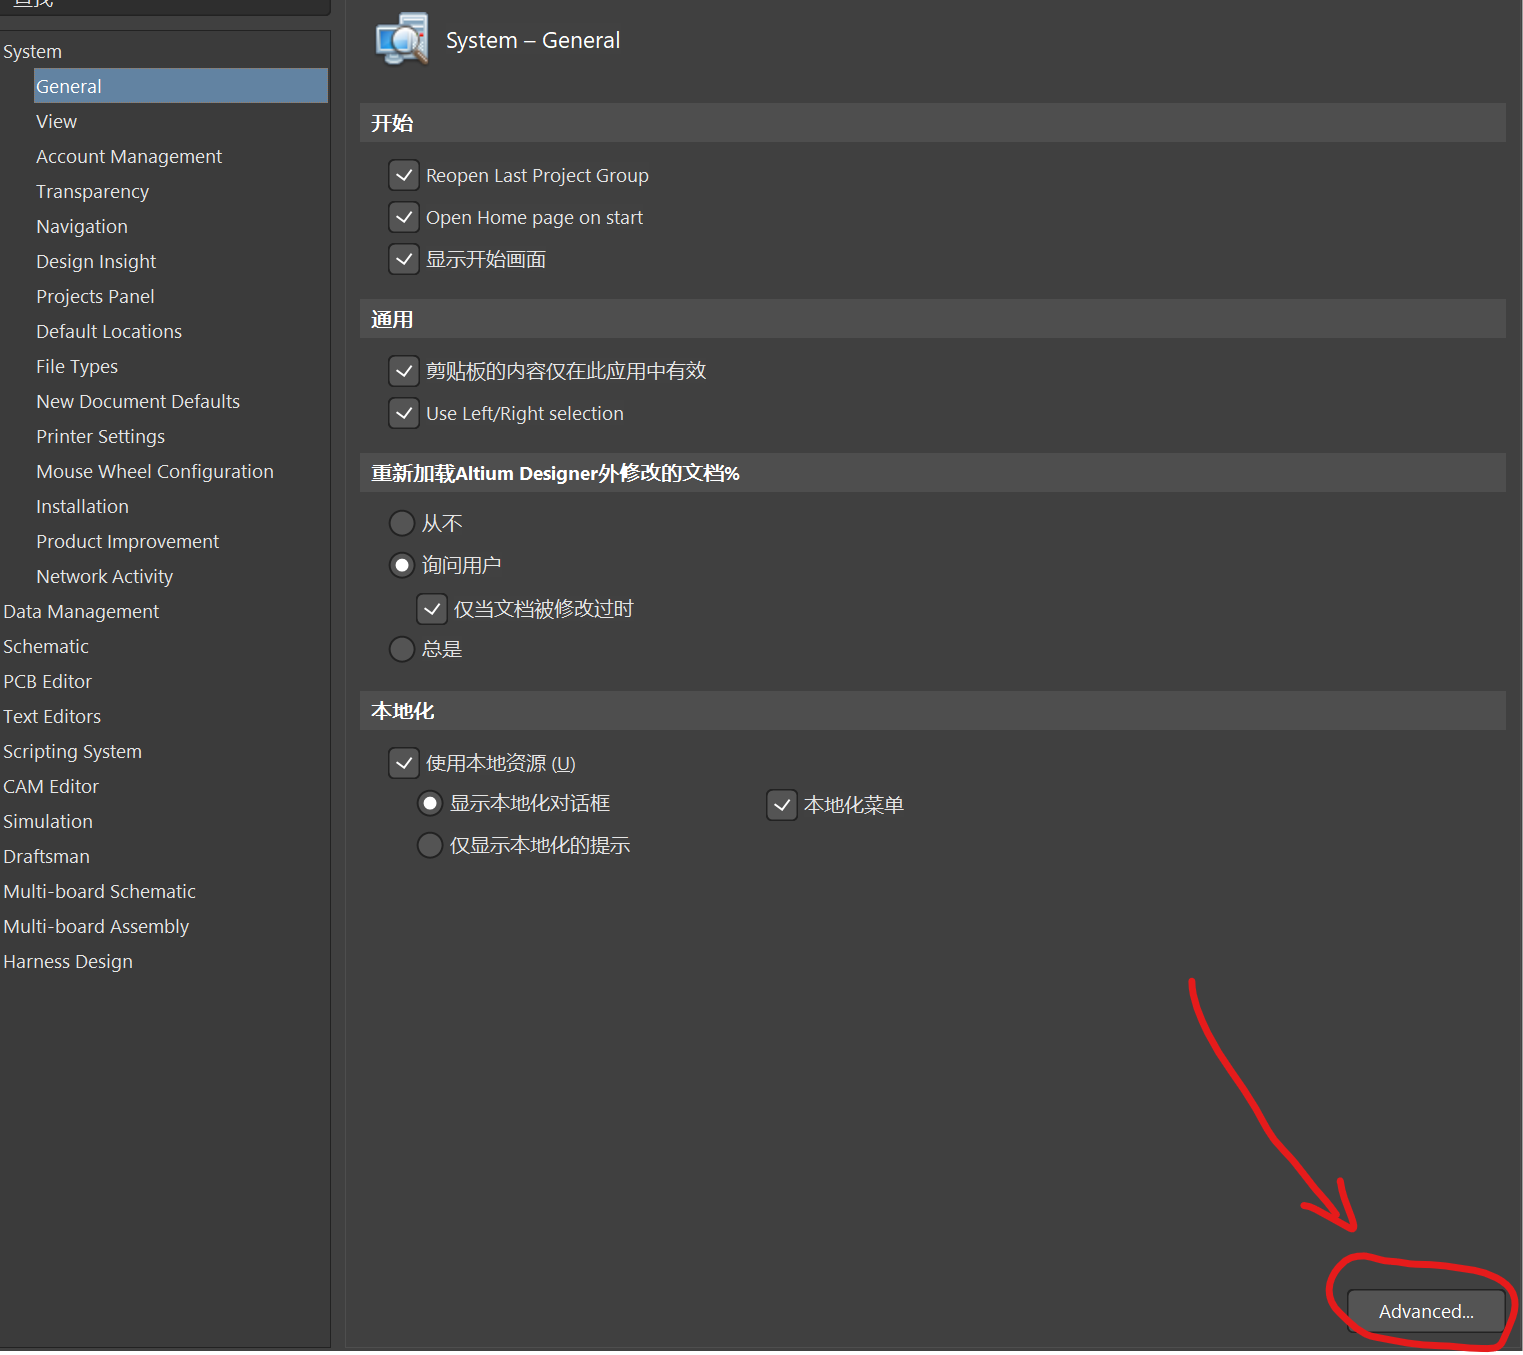Toggle Reopen Last Project Group checkbox
The image size is (1523, 1355).
403,176
